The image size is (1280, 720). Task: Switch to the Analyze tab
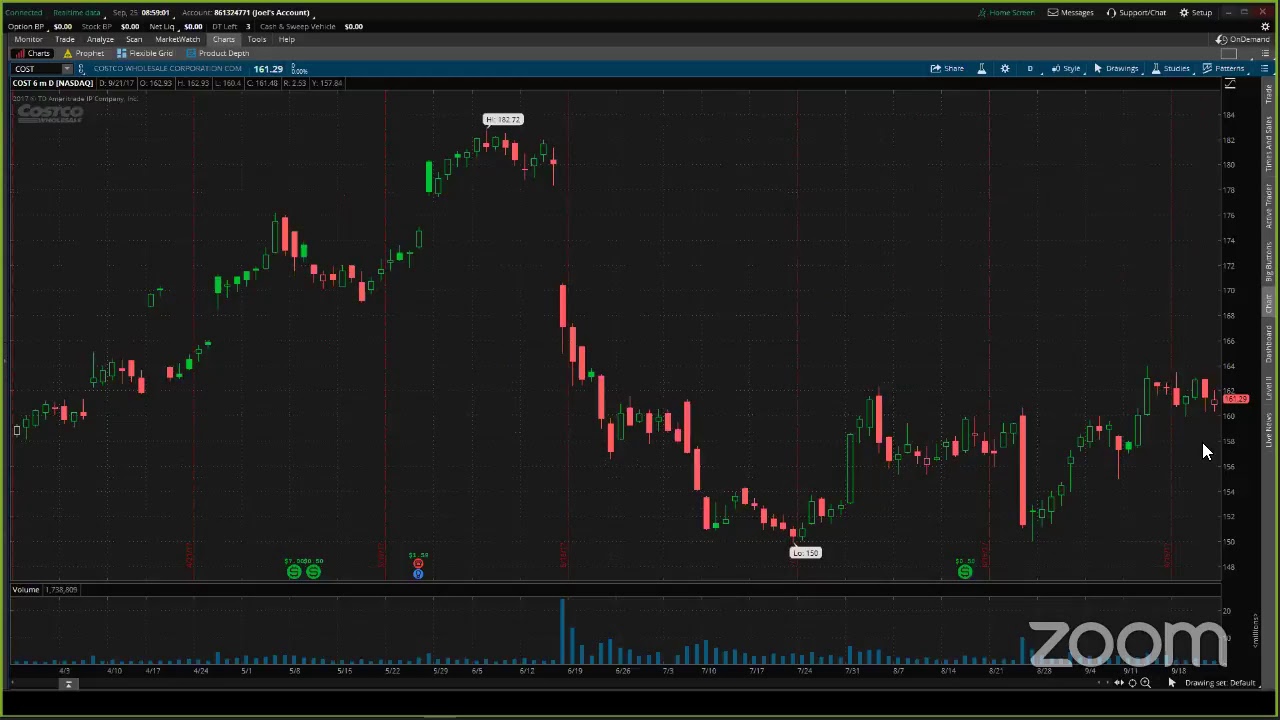pyautogui.click(x=100, y=39)
